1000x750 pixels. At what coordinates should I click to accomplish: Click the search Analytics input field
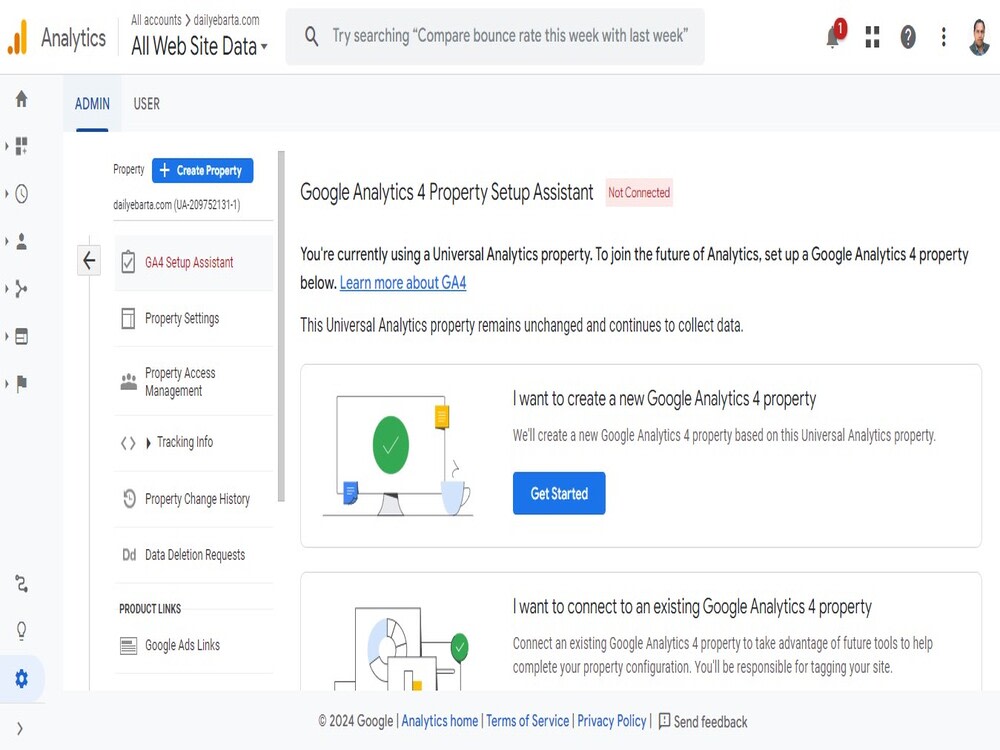(x=495, y=36)
